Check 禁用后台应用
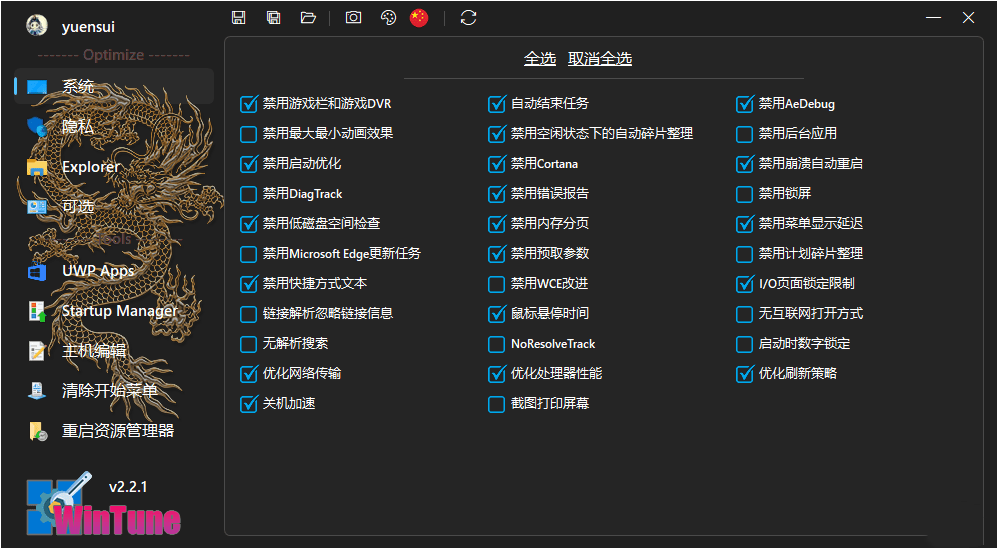The image size is (998, 549). (x=744, y=134)
